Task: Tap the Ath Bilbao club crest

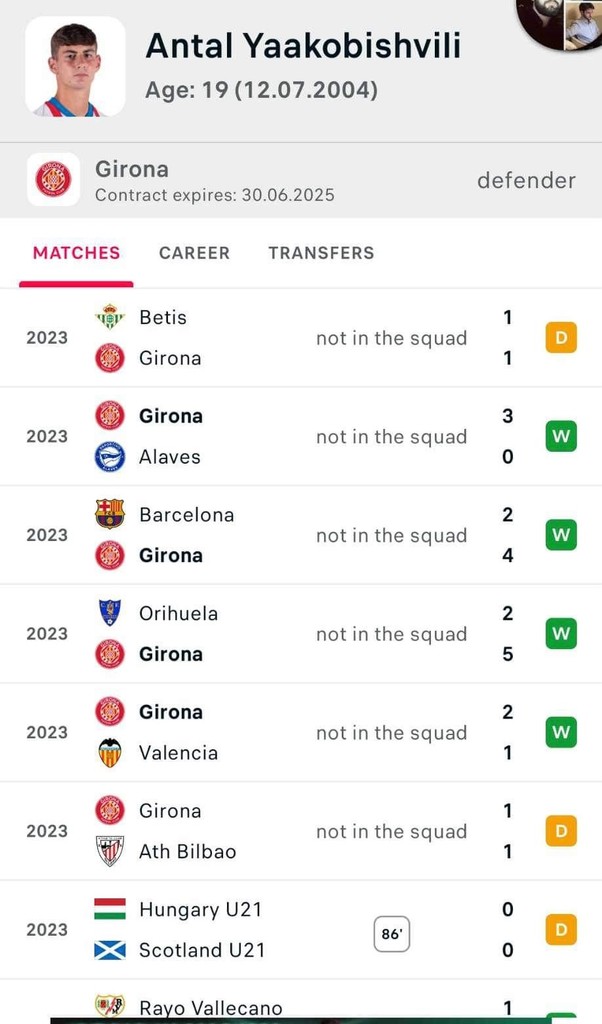Action: [110, 851]
